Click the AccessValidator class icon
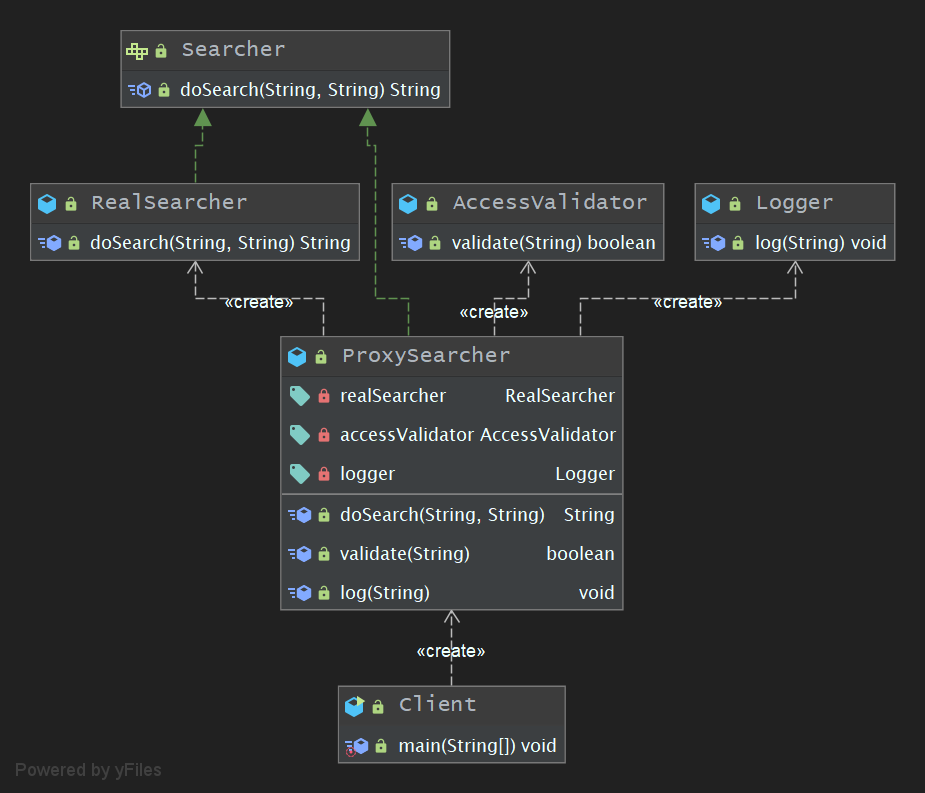Screen dimensions: 925x793 (407, 203)
